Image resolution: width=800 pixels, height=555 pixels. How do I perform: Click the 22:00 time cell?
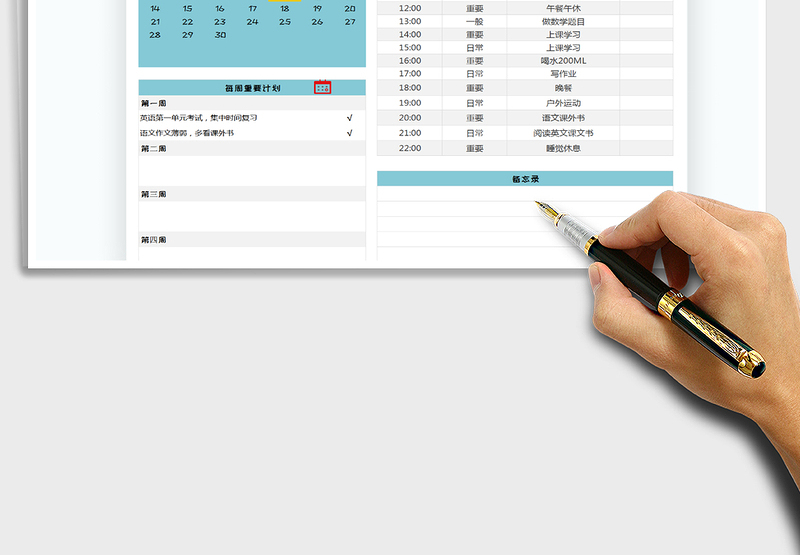[410, 148]
